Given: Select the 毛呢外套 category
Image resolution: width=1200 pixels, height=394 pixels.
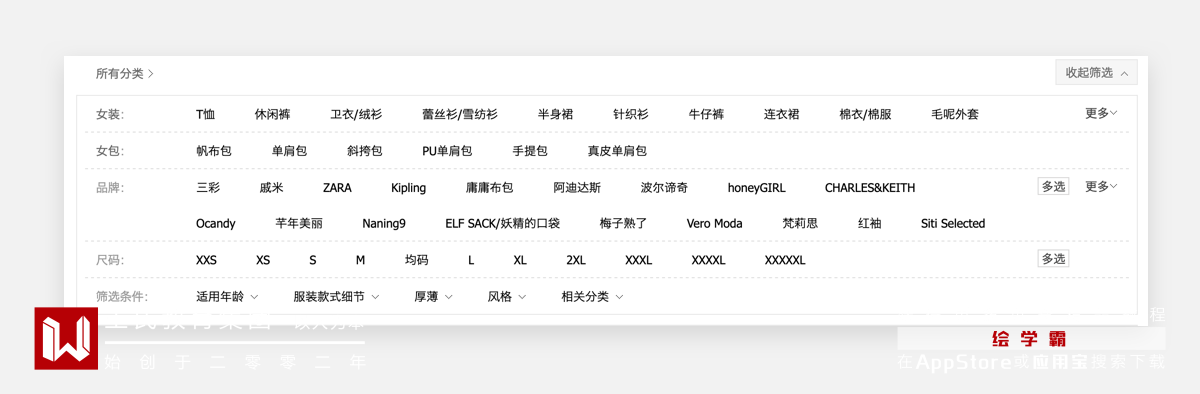Looking at the screenshot, I should [955, 114].
